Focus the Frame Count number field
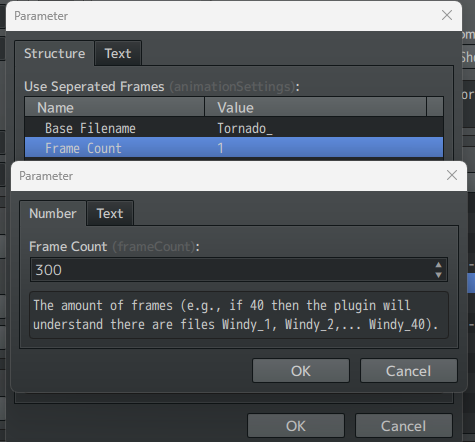The image size is (475, 442). 233,270
